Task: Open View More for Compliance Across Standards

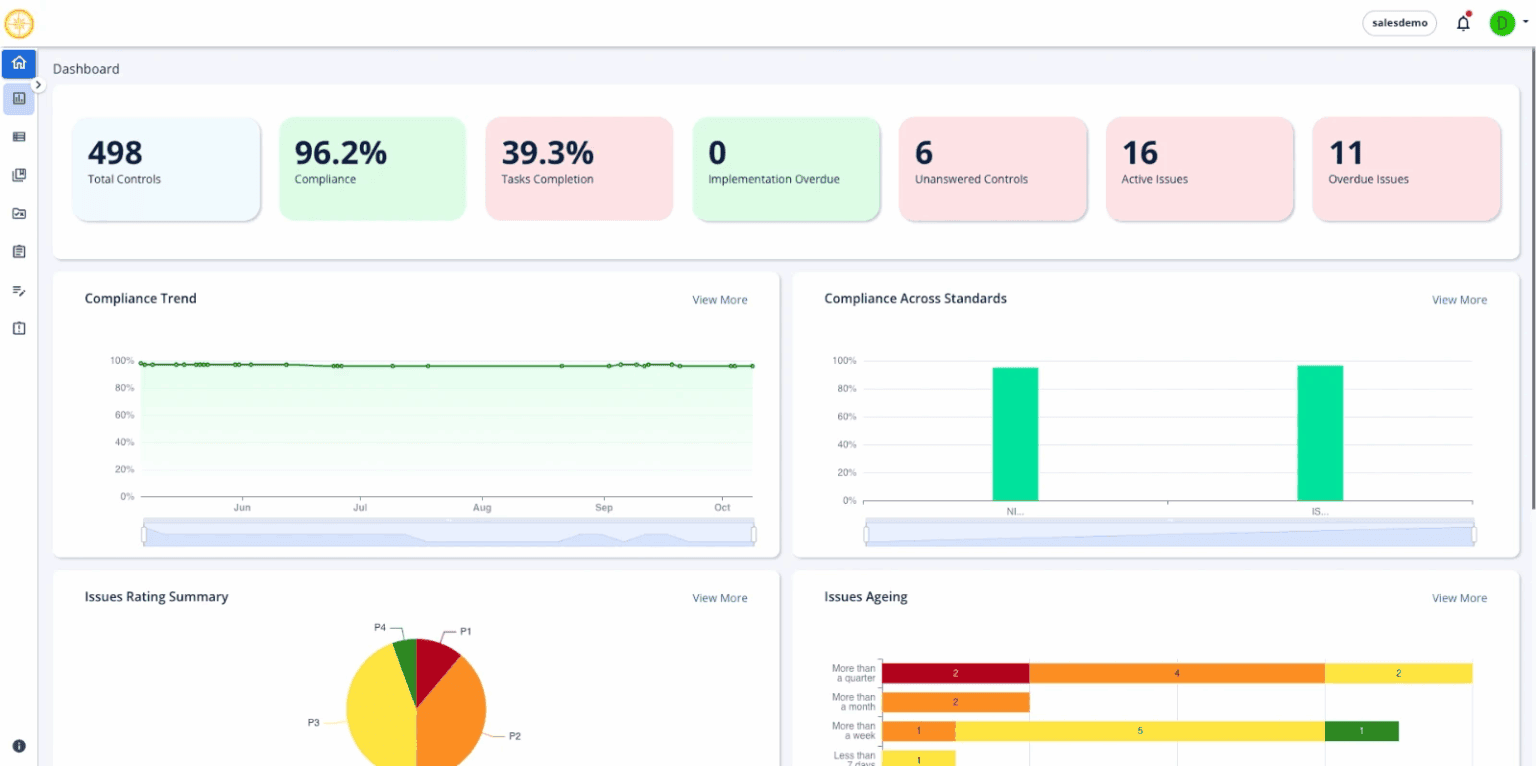Action: pos(1459,300)
